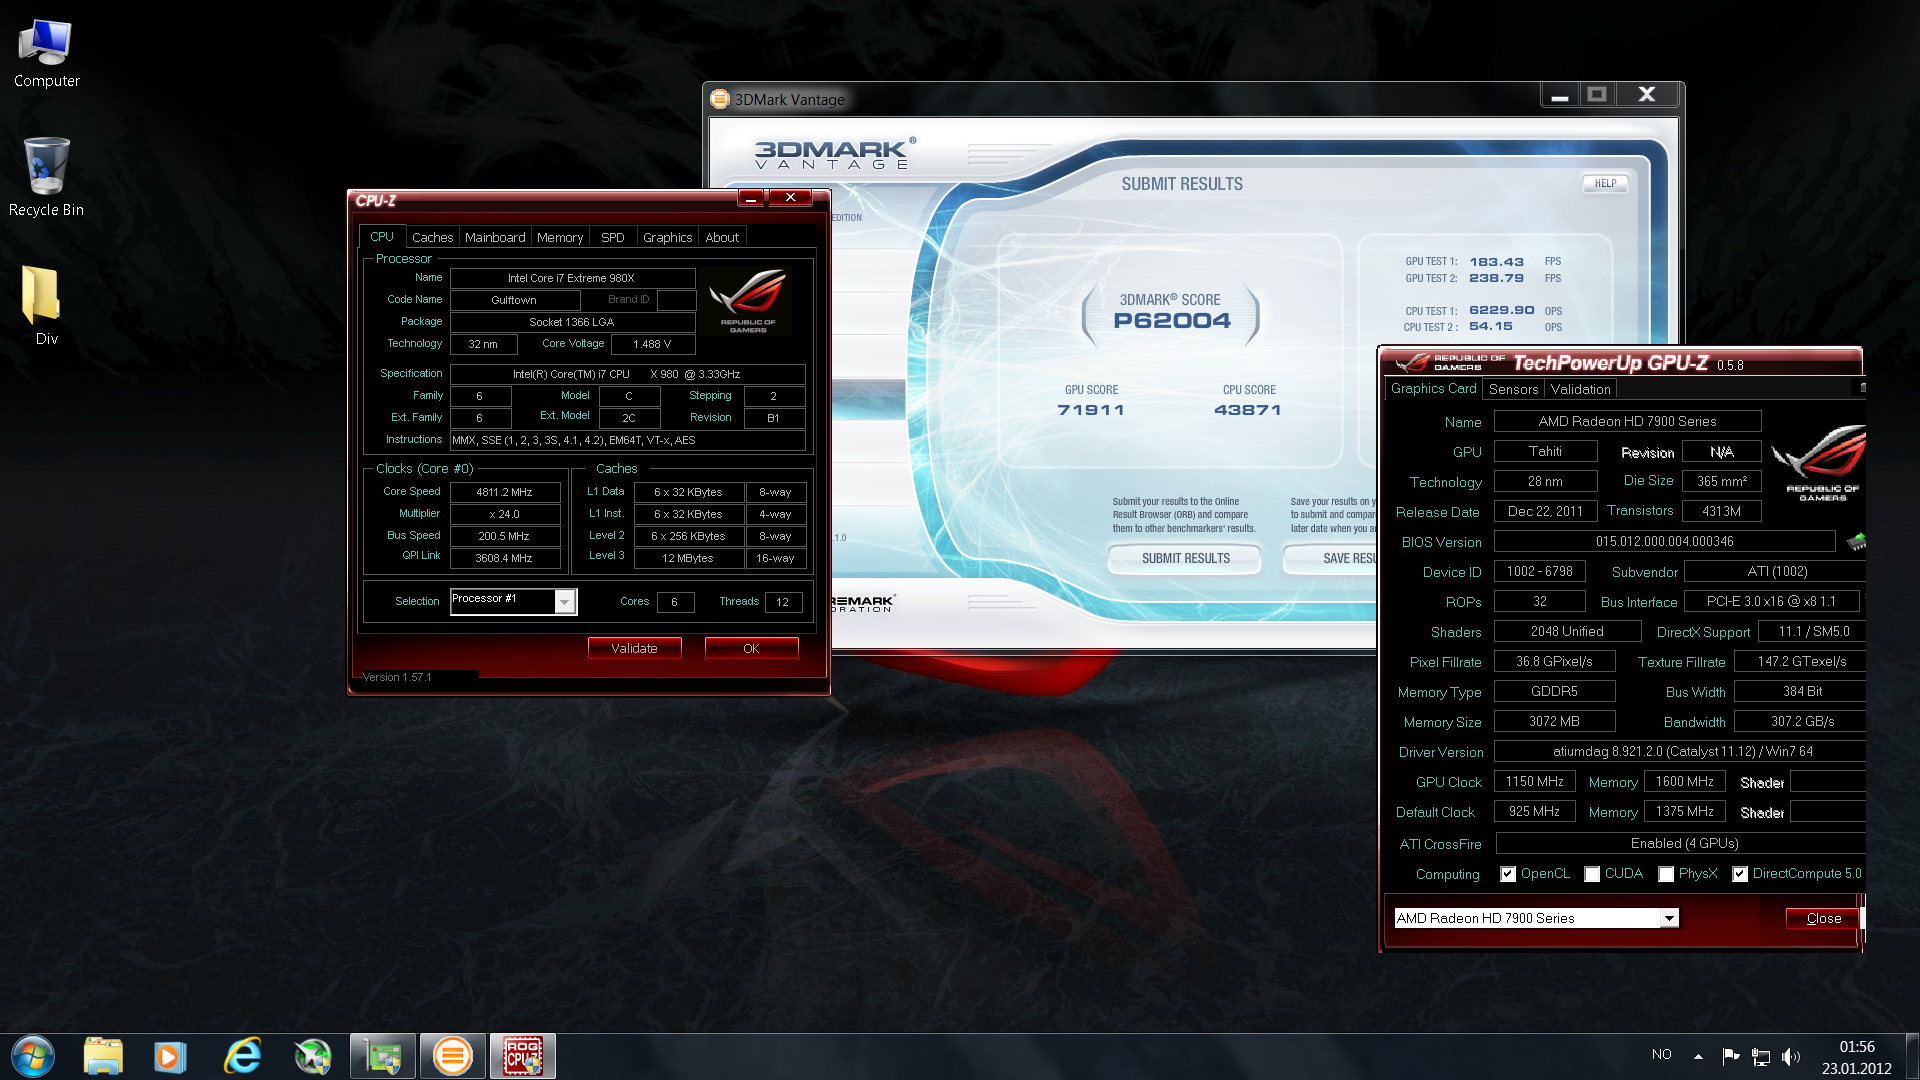Open the Graphics tab in CPU-Z
Viewport: 1920px width, 1080px height.
(667, 238)
